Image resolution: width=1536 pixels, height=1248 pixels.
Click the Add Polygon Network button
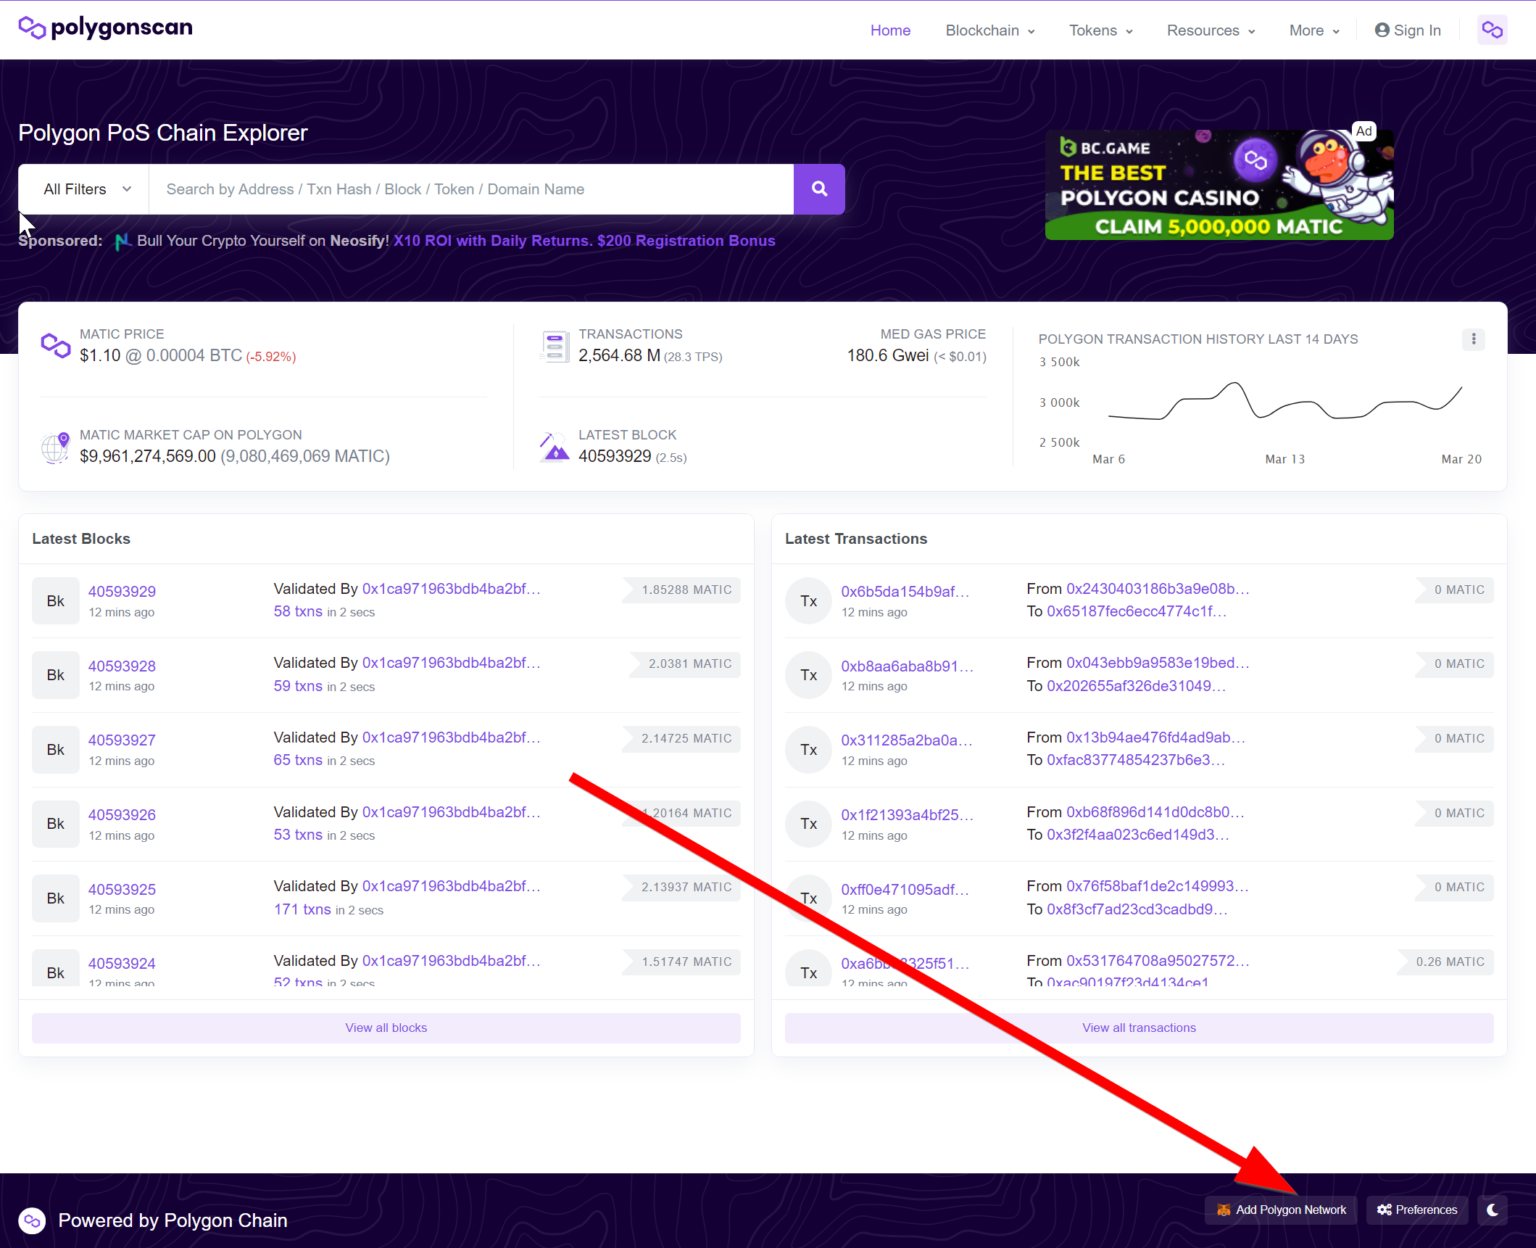coord(1281,1210)
